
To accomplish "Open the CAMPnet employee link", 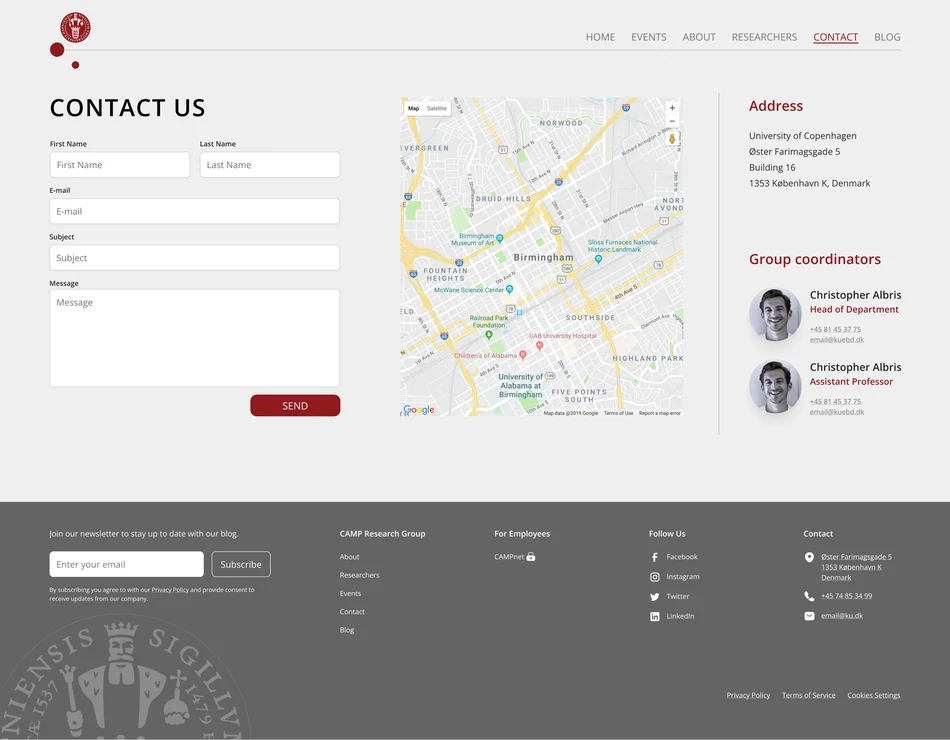I will 509,557.
